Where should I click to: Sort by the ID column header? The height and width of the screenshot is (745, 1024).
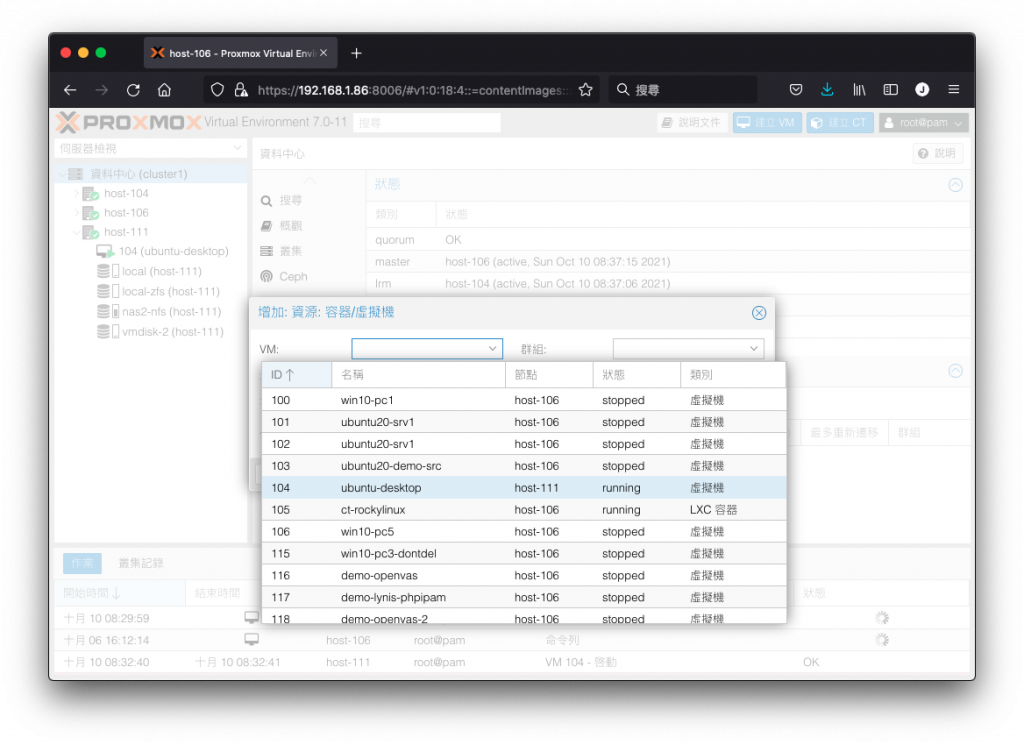pyautogui.click(x=296, y=375)
